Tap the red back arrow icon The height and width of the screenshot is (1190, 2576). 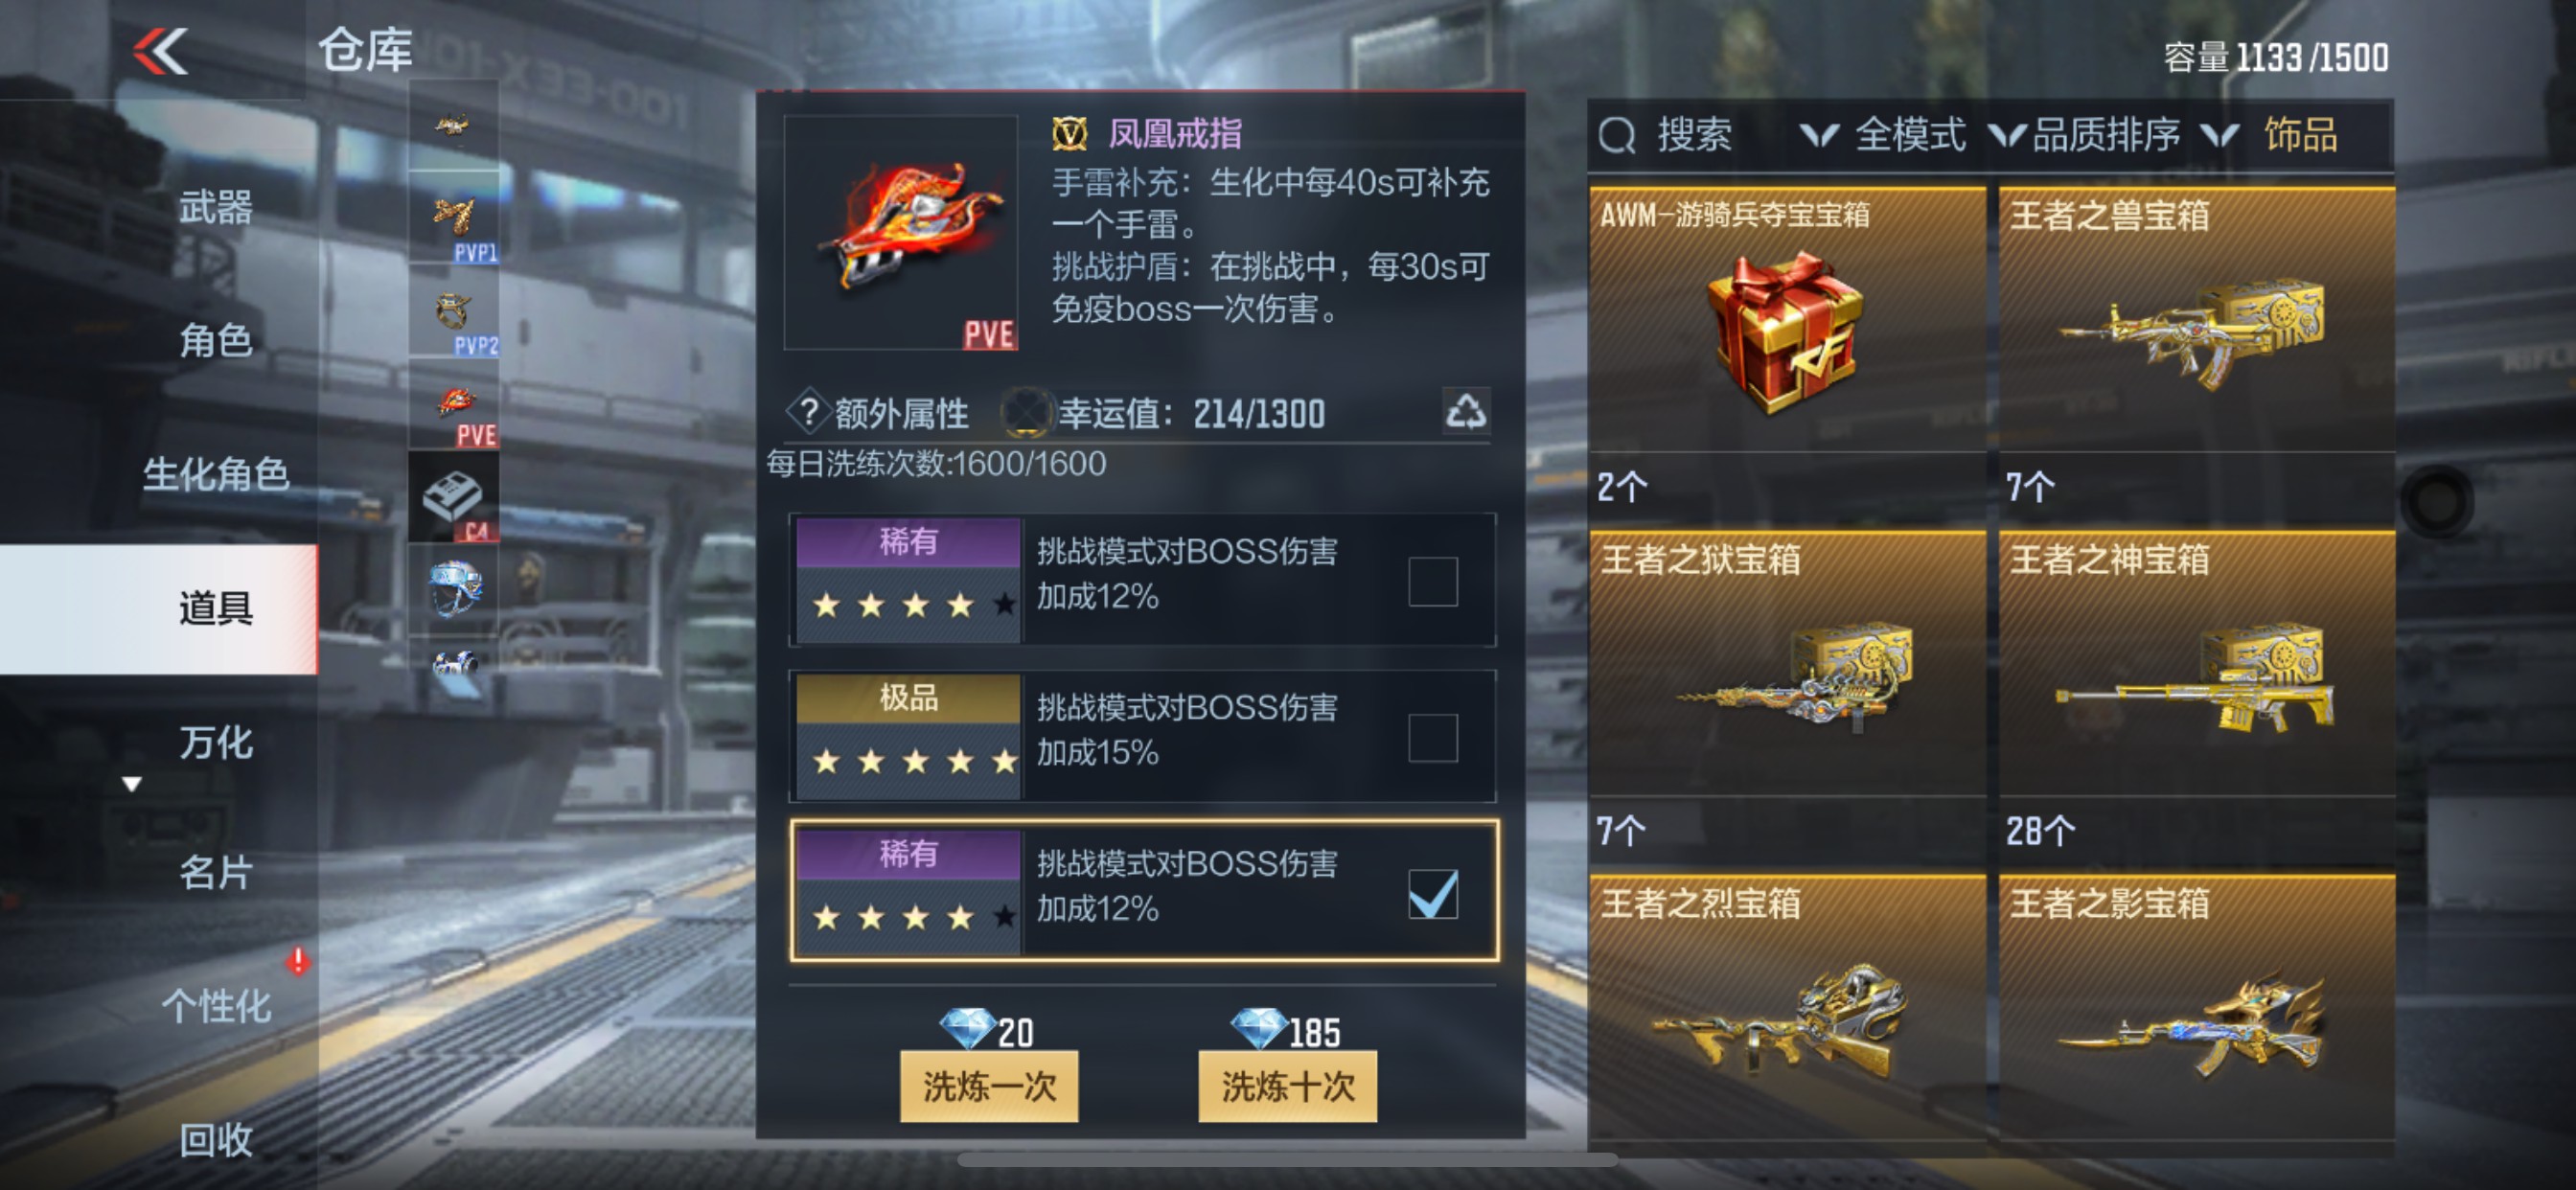click(161, 51)
